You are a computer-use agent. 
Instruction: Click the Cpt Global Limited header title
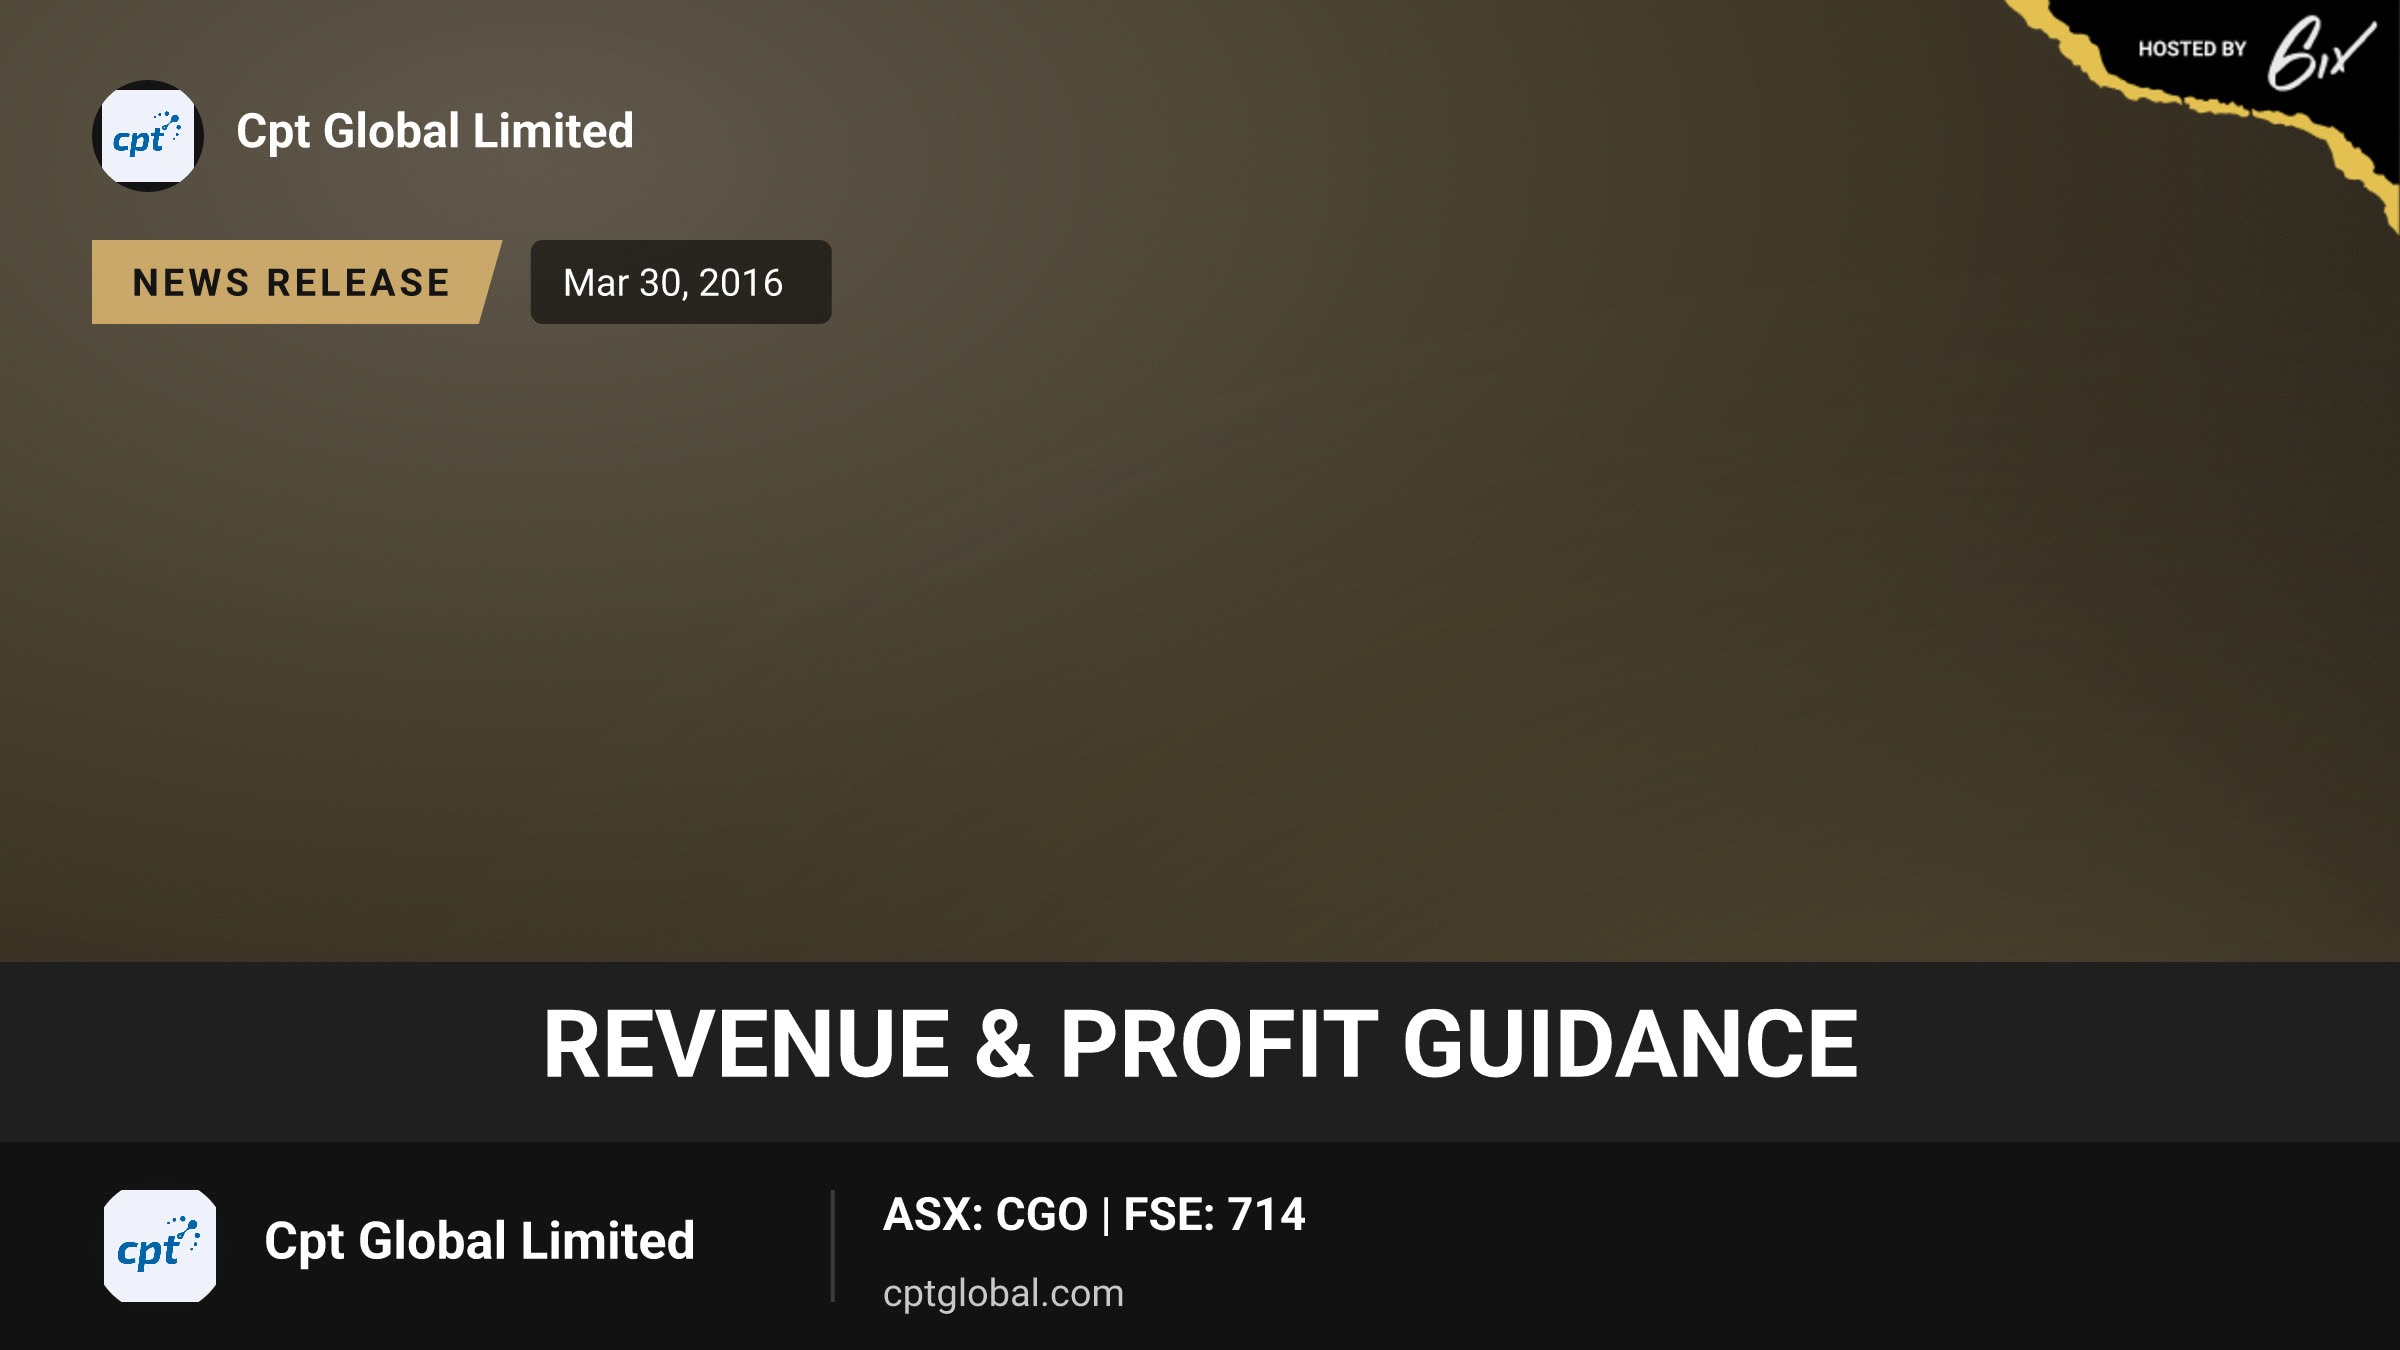click(x=435, y=132)
